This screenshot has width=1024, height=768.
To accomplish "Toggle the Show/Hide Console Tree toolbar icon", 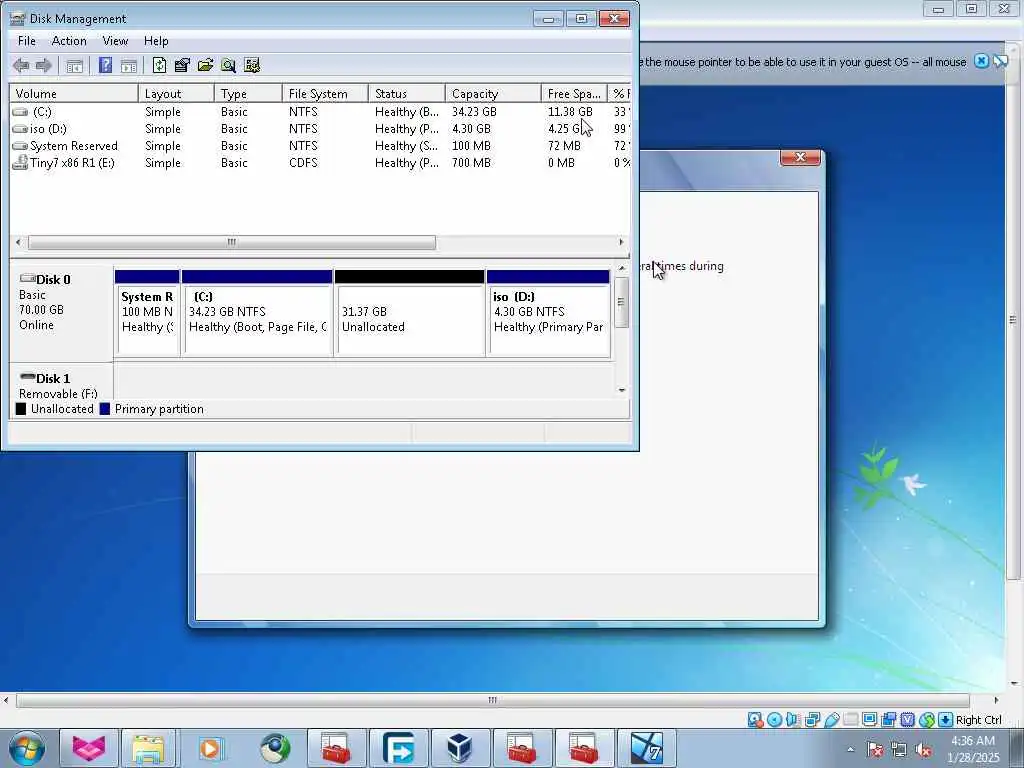I will (74, 65).
